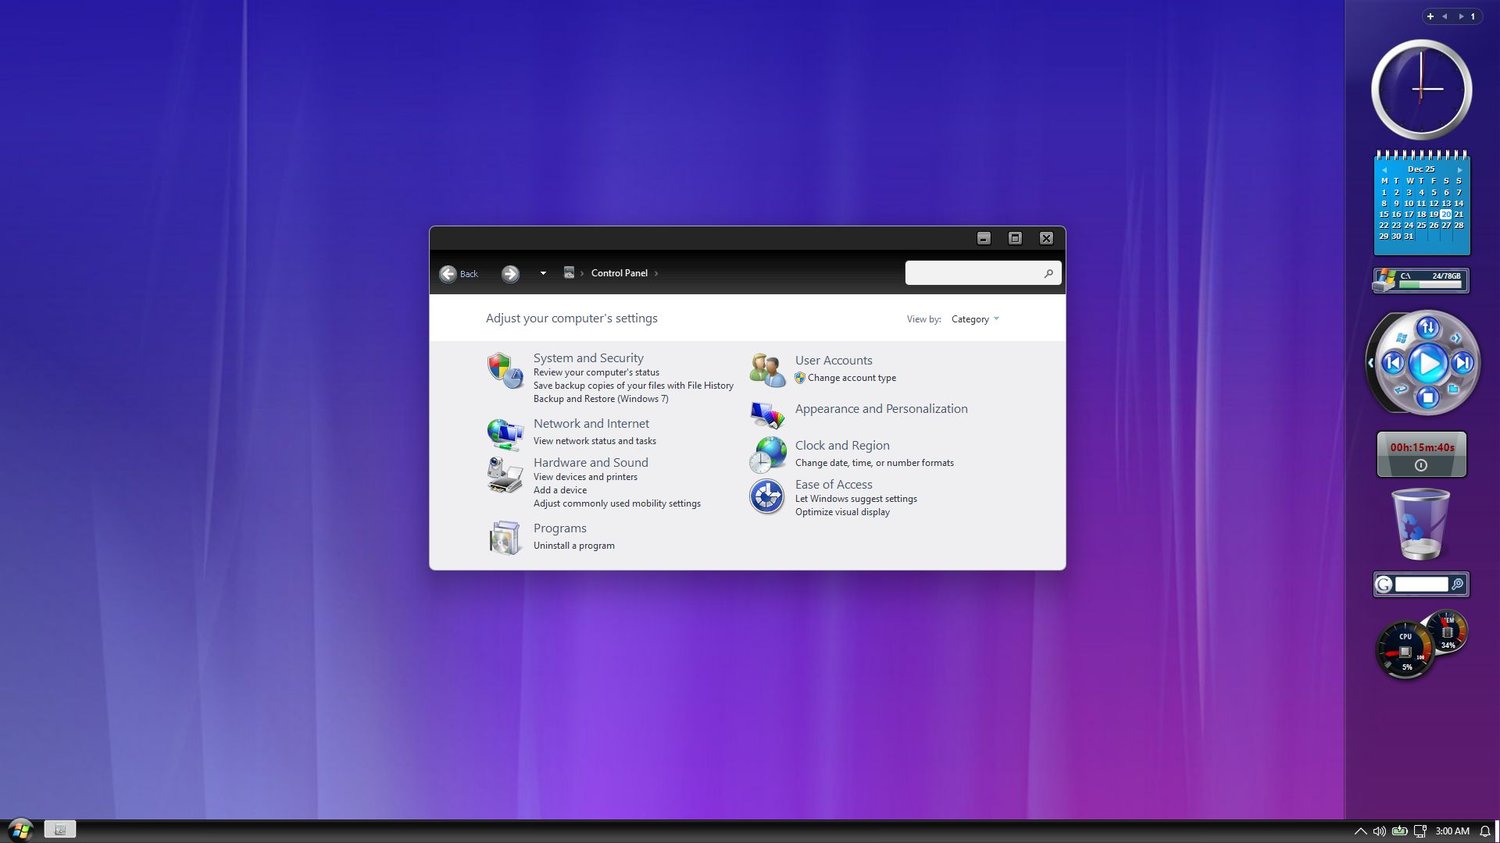Skip to next track on media gadget
Viewport: 1500px width, 843px height.
[x=1462, y=364]
